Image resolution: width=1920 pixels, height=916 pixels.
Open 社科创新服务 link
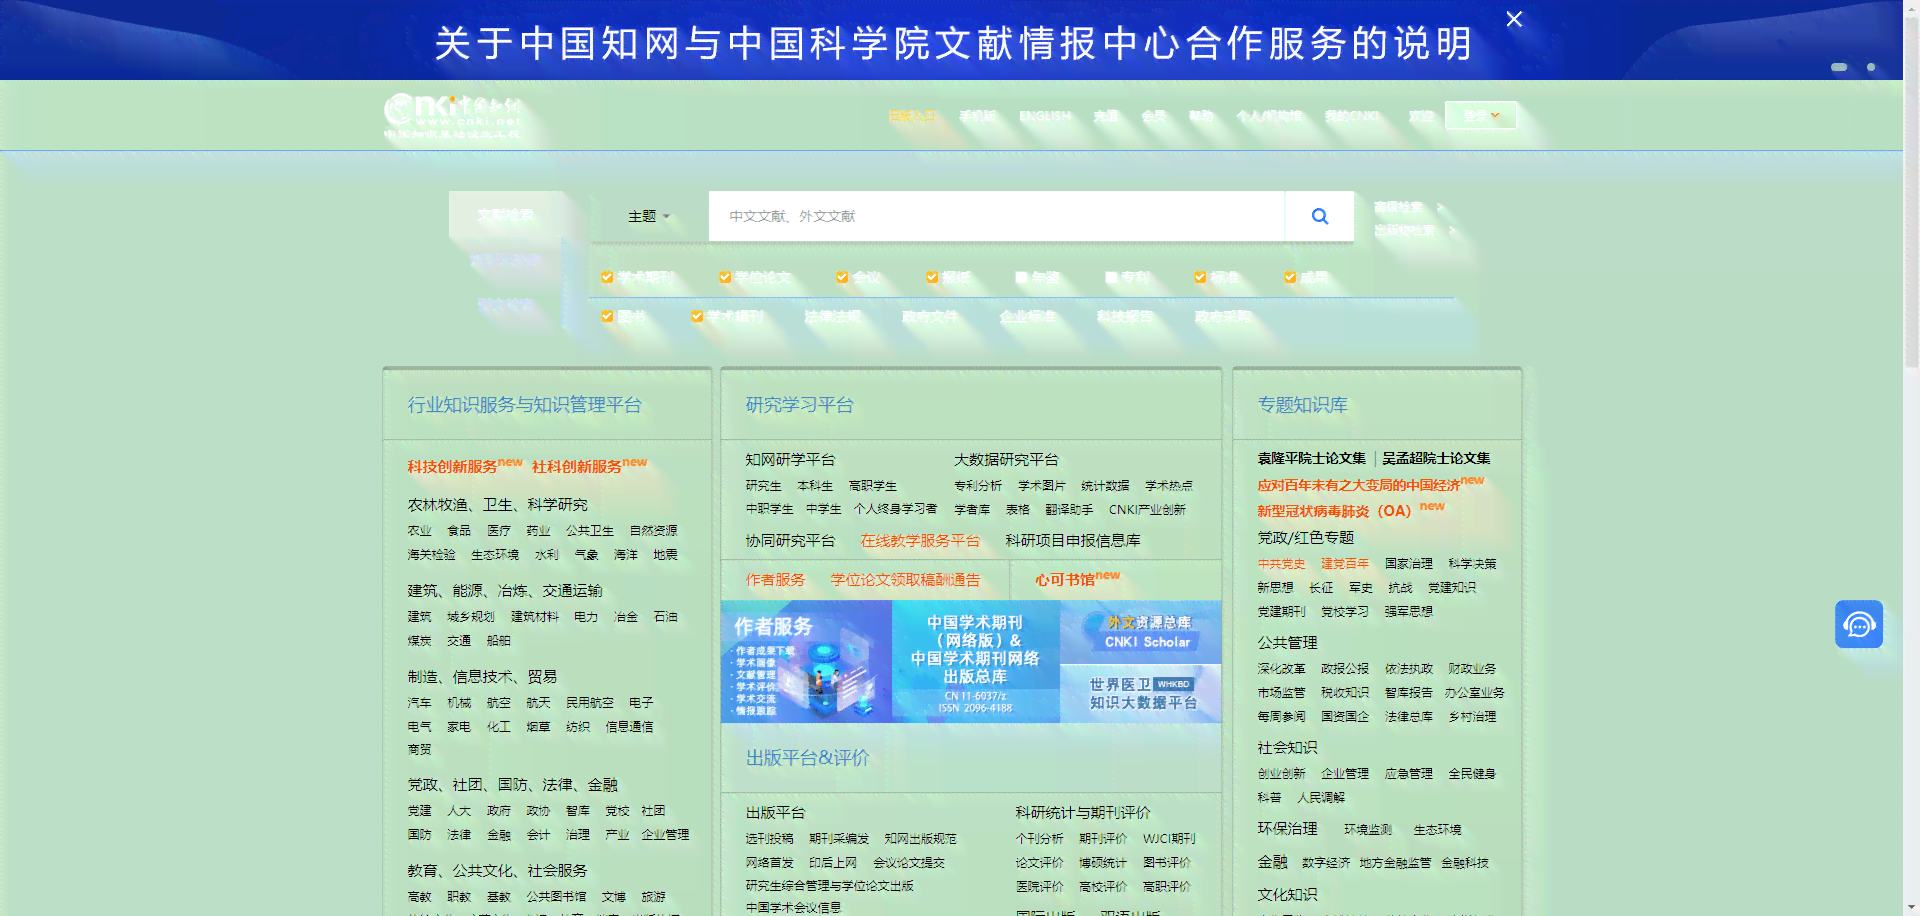(577, 467)
